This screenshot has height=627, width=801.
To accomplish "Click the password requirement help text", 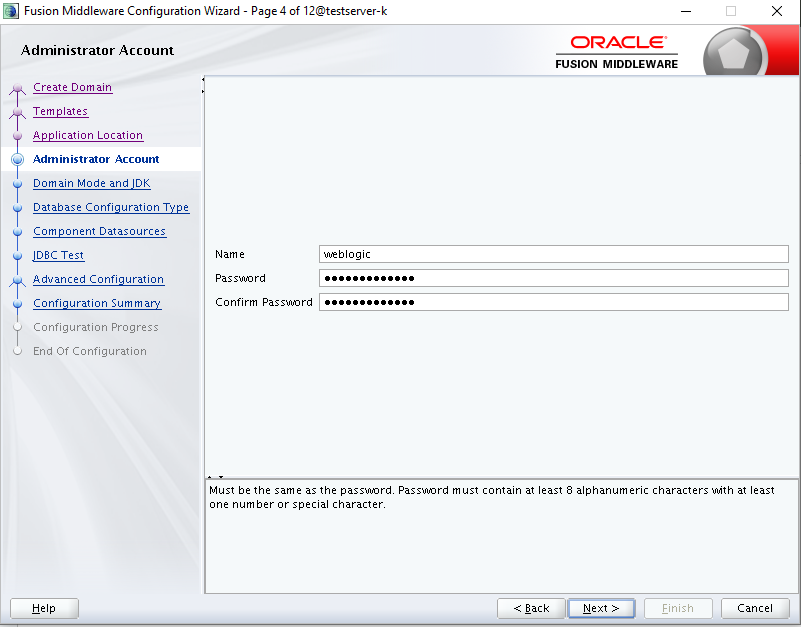I will (x=491, y=497).
